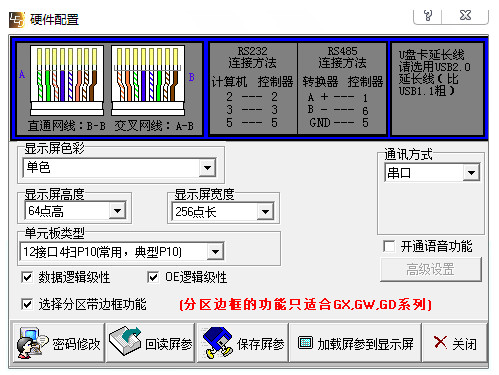Image resolution: width=499 pixels, height=375 pixels.
Task: Click the GND --- 5 RS485 row
Action: tap(339, 123)
